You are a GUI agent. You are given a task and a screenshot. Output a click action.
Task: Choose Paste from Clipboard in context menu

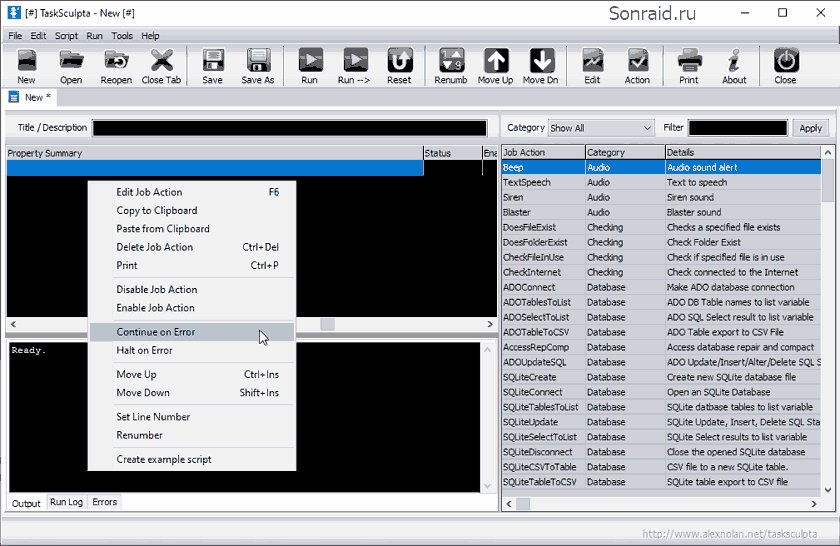click(x=192, y=229)
